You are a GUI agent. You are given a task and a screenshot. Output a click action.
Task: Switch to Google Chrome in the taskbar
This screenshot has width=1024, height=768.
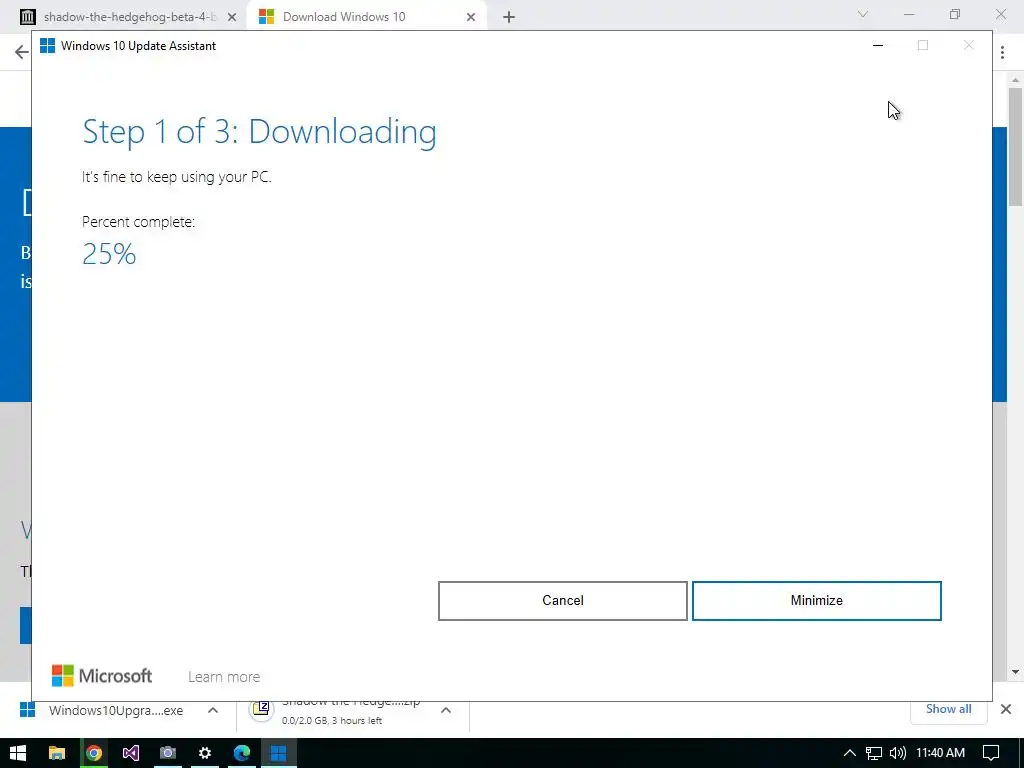click(x=94, y=753)
